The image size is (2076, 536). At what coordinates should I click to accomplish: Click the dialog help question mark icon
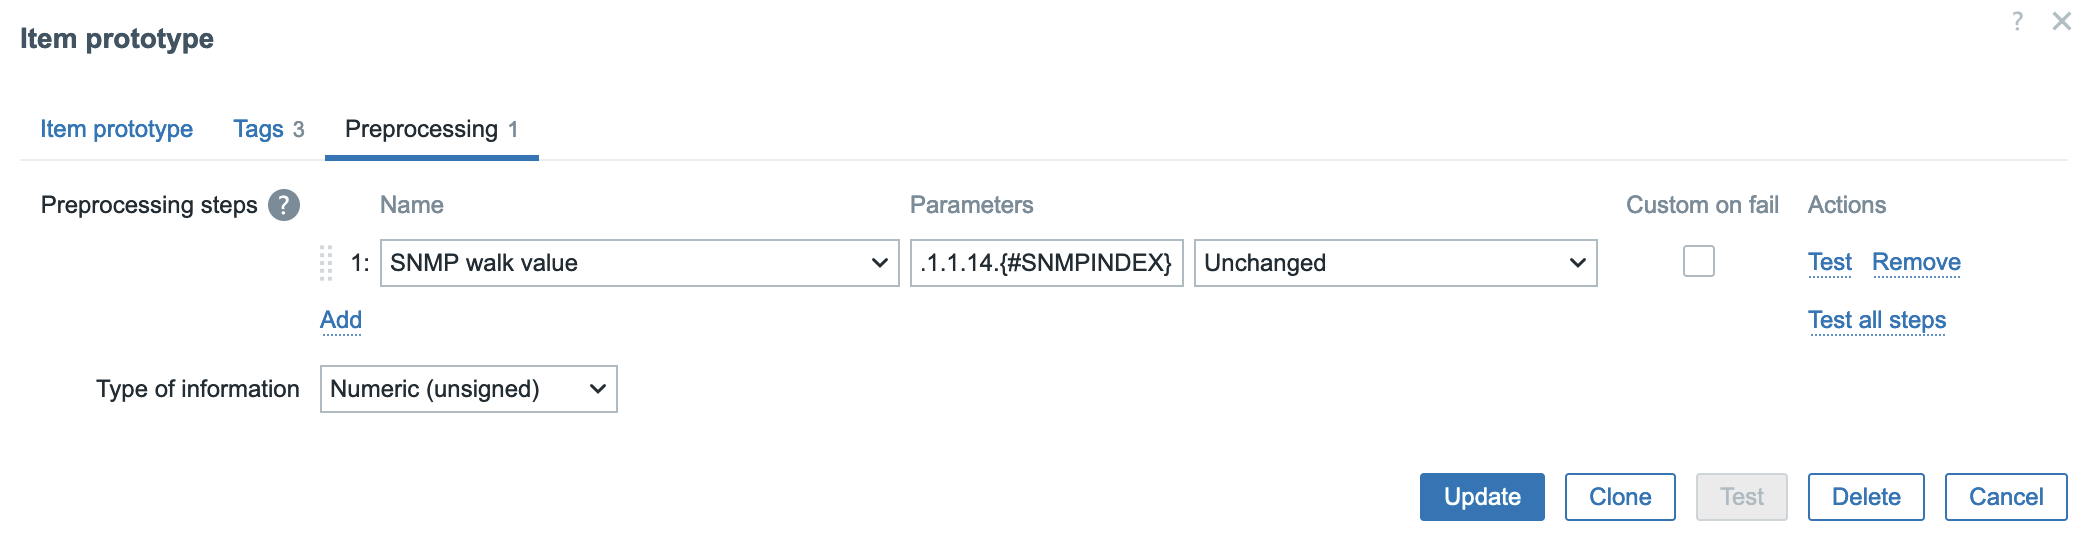[x=2017, y=21]
